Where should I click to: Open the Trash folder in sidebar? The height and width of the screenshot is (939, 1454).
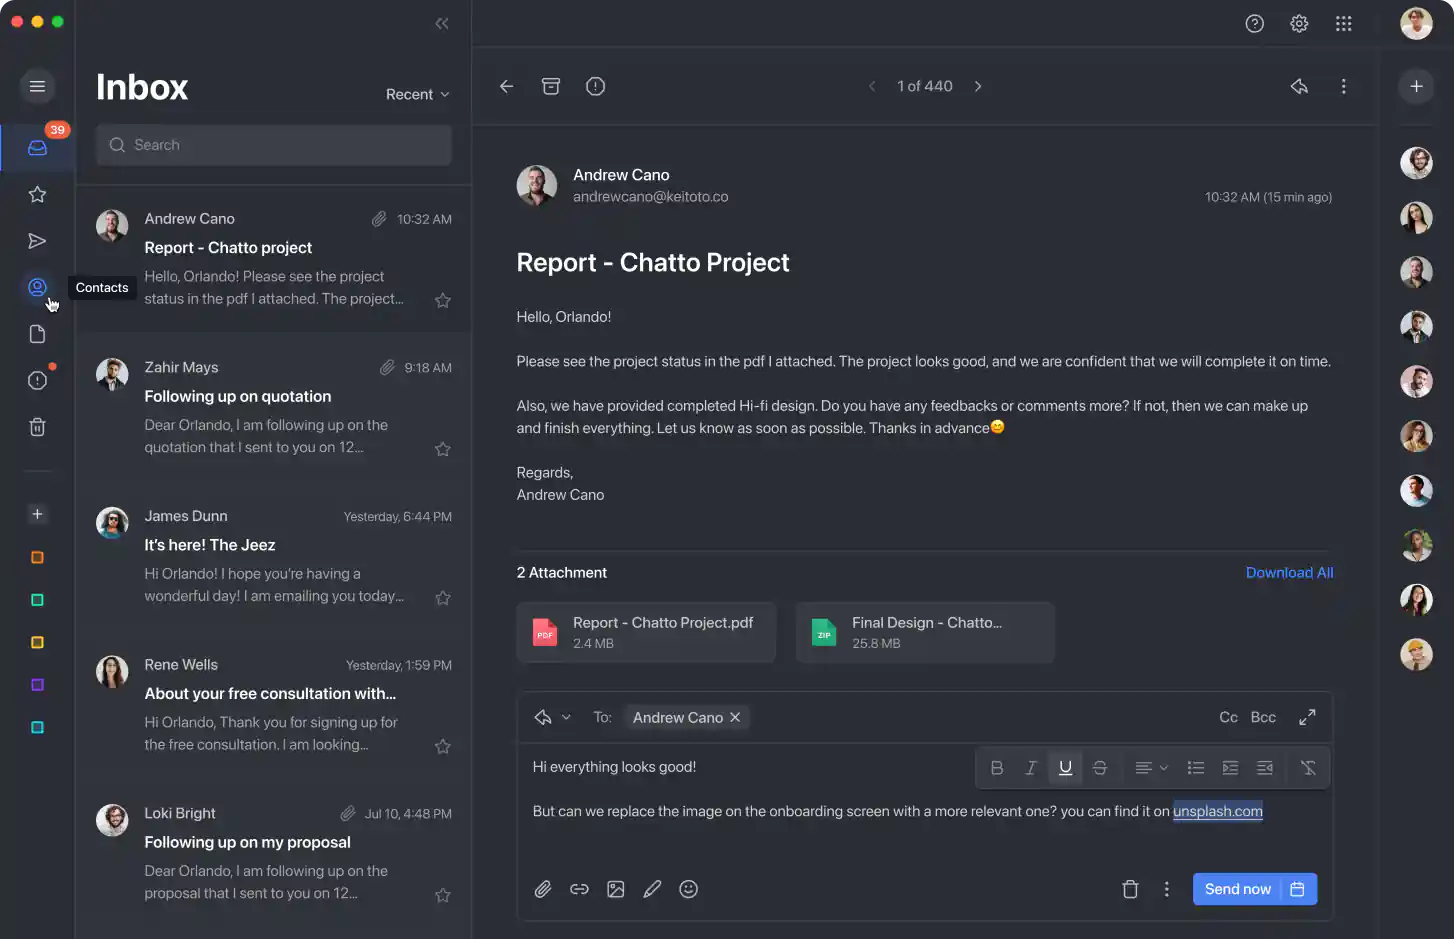pos(37,427)
